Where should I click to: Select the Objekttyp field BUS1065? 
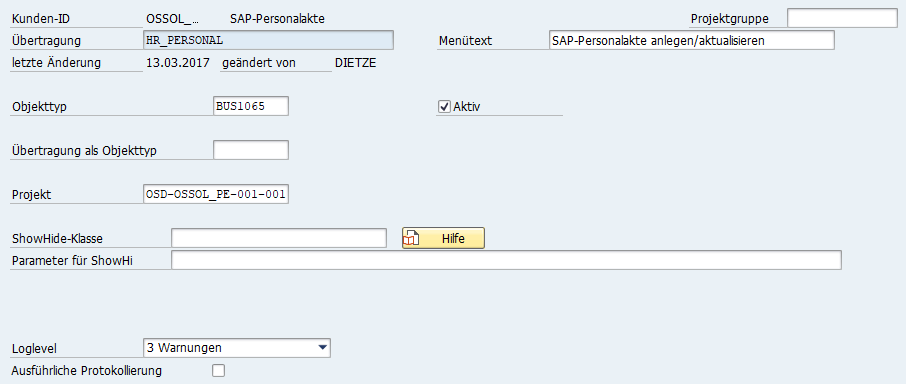pyautogui.click(x=251, y=106)
